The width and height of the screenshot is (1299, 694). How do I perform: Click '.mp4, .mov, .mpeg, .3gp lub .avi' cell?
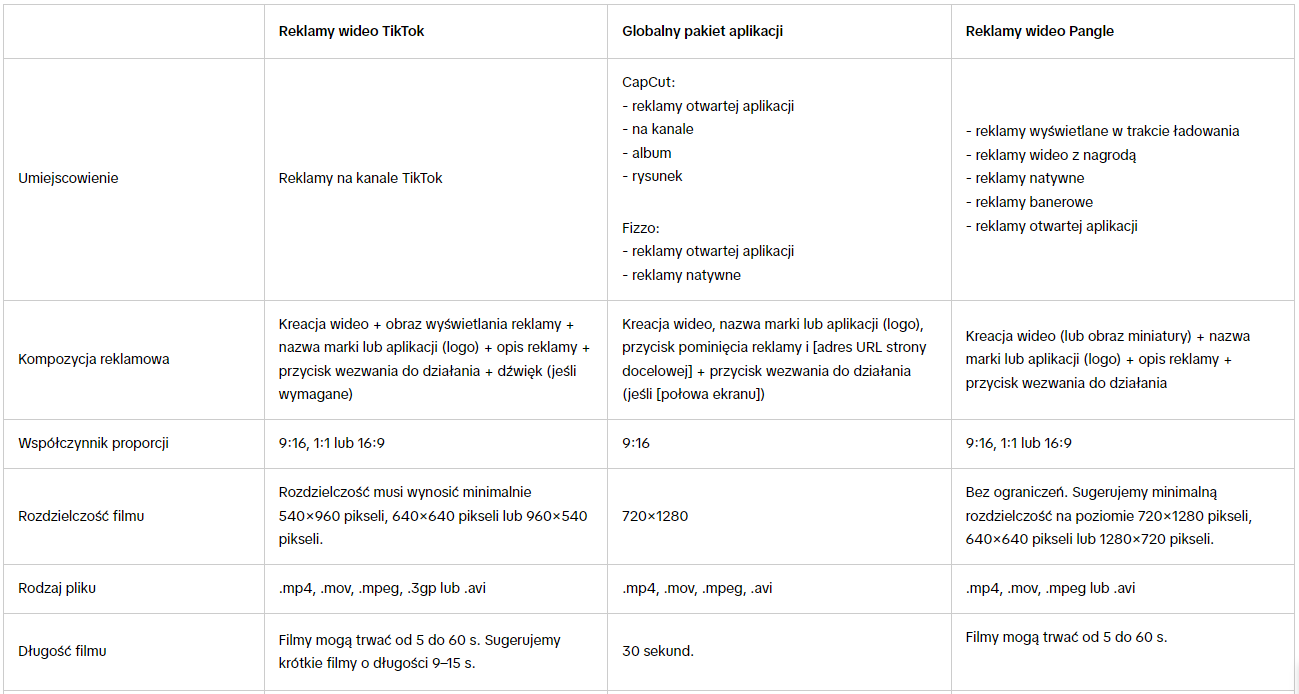(382, 588)
